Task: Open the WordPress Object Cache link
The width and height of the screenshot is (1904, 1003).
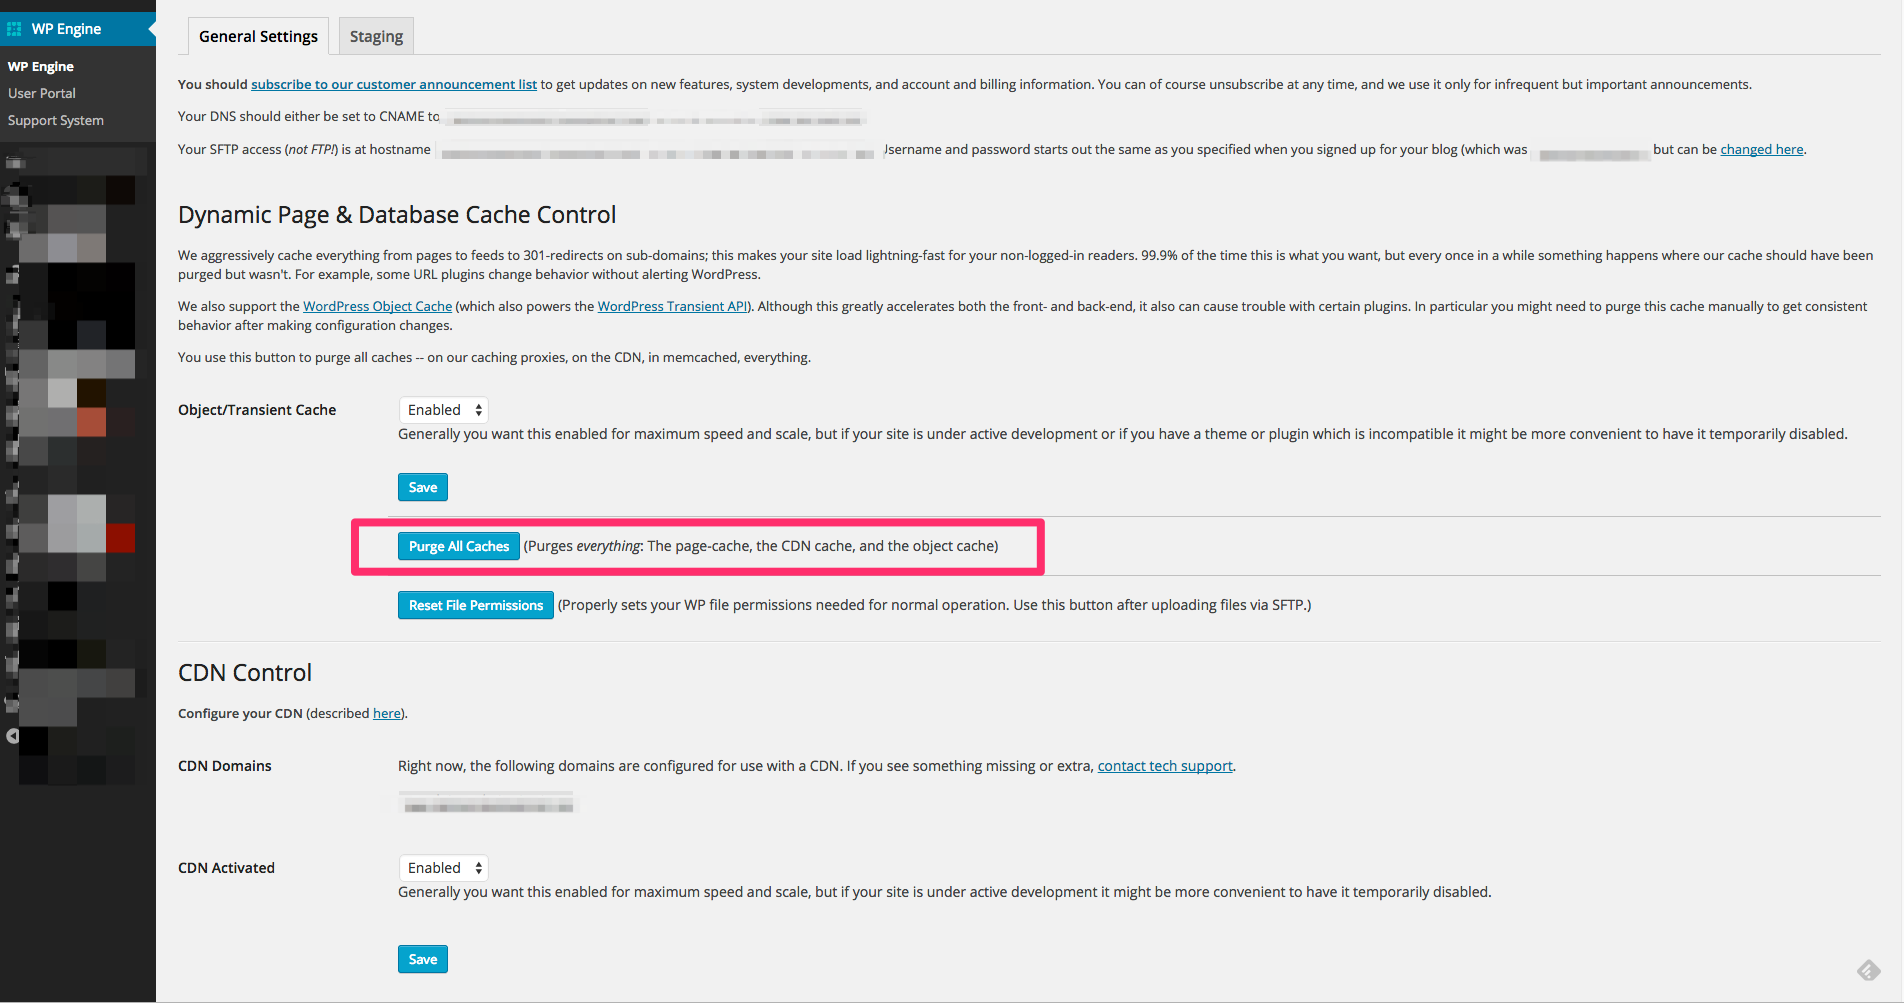Action: [x=377, y=307]
